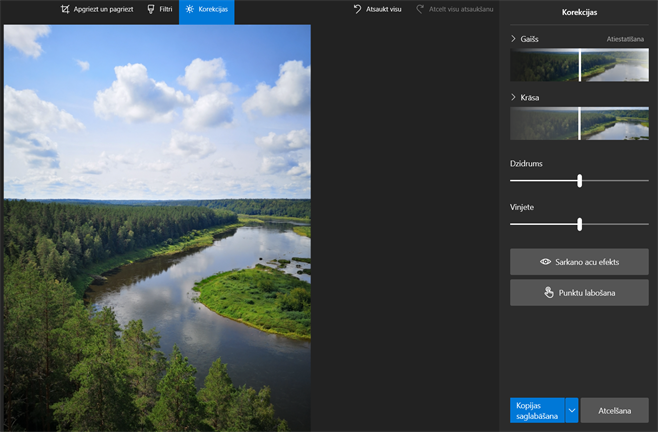Click the Gaišs light preview strip
This screenshot has height=432, width=658.
[579, 65]
